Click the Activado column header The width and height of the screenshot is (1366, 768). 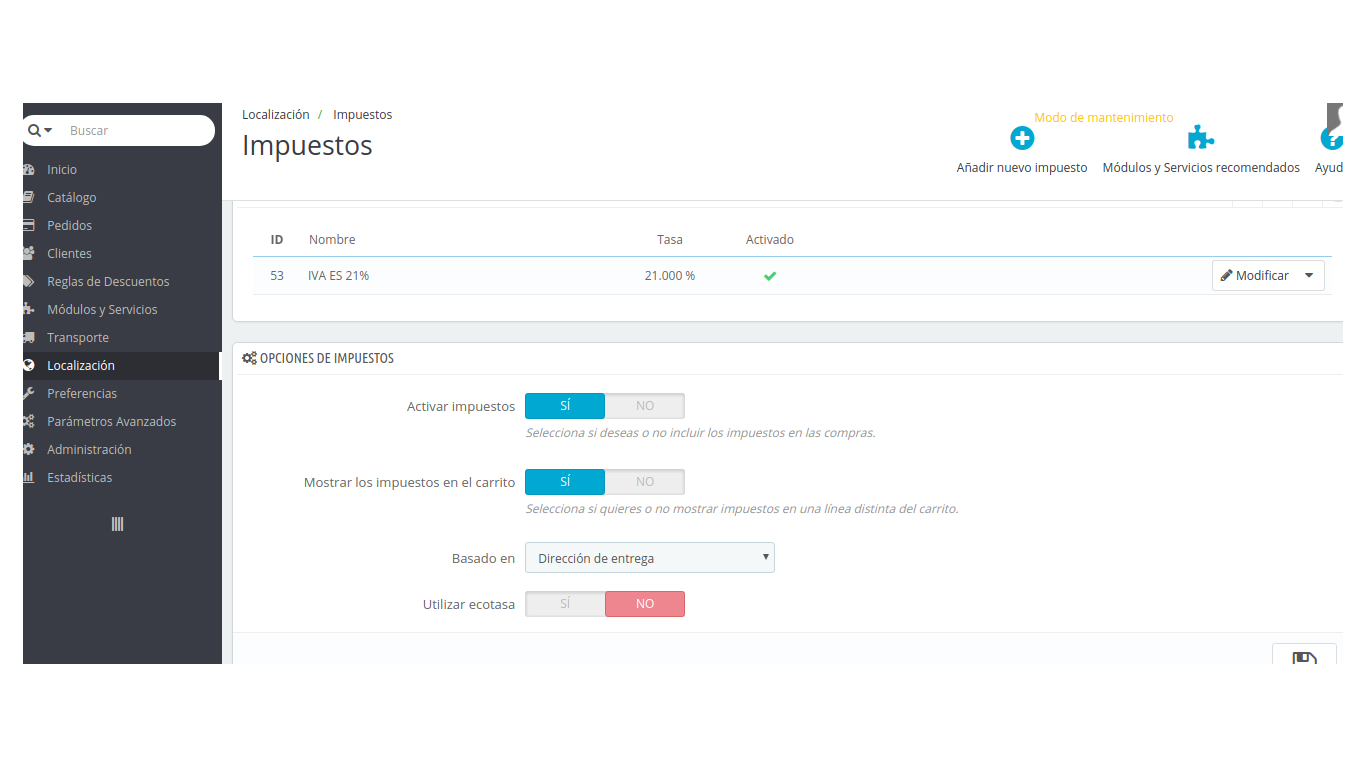pos(770,240)
